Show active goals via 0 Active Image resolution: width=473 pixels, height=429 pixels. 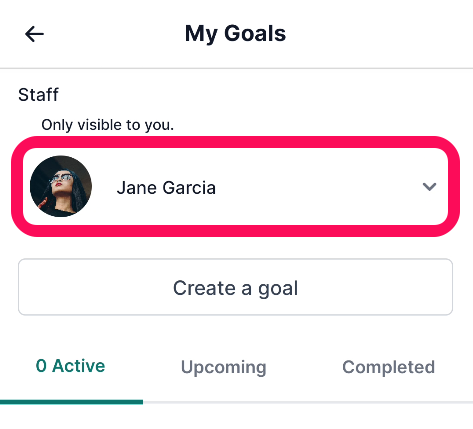pyautogui.click(x=71, y=366)
